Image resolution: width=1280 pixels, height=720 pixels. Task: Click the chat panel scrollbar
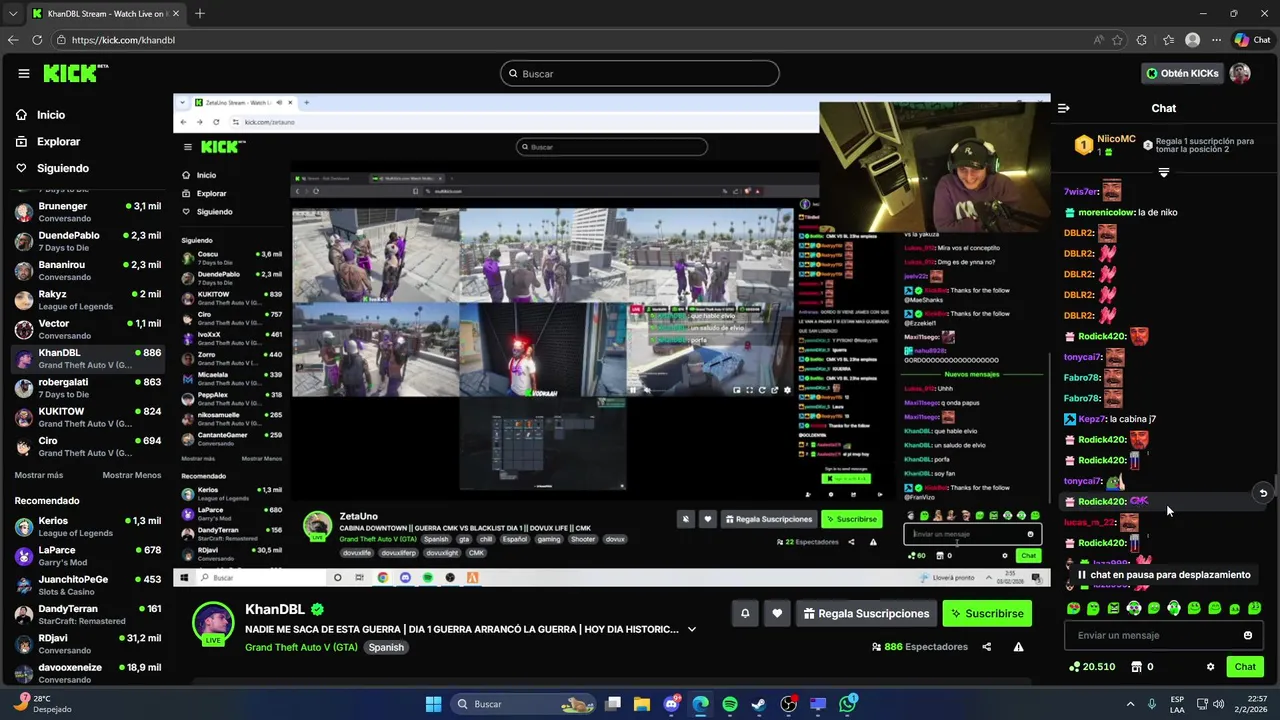point(1276,485)
